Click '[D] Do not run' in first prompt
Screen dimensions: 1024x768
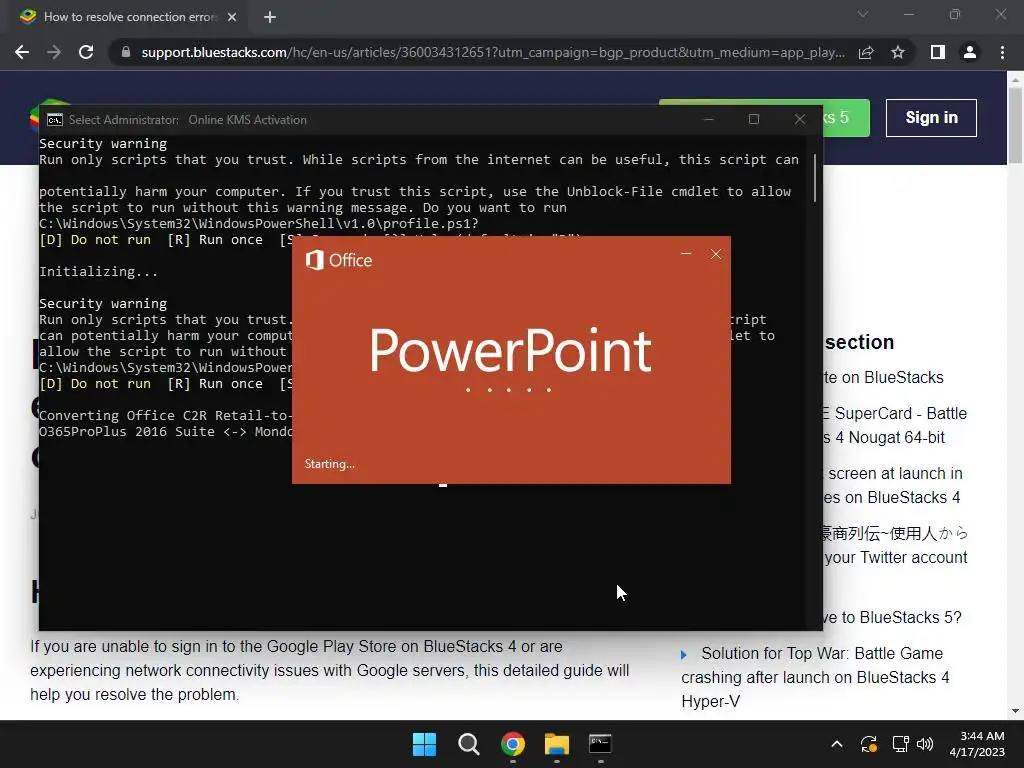click(x=95, y=240)
